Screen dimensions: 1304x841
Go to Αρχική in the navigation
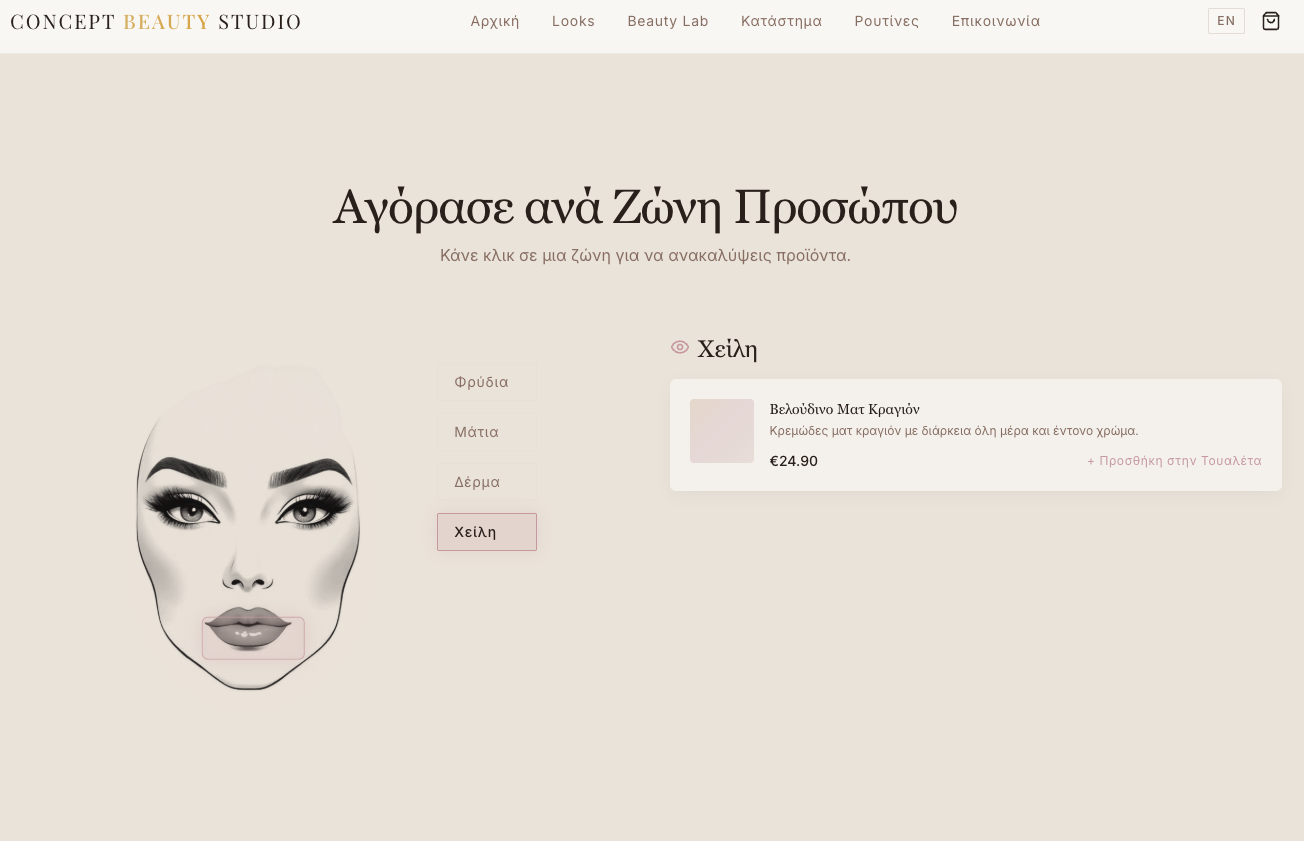(x=495, y=21)
